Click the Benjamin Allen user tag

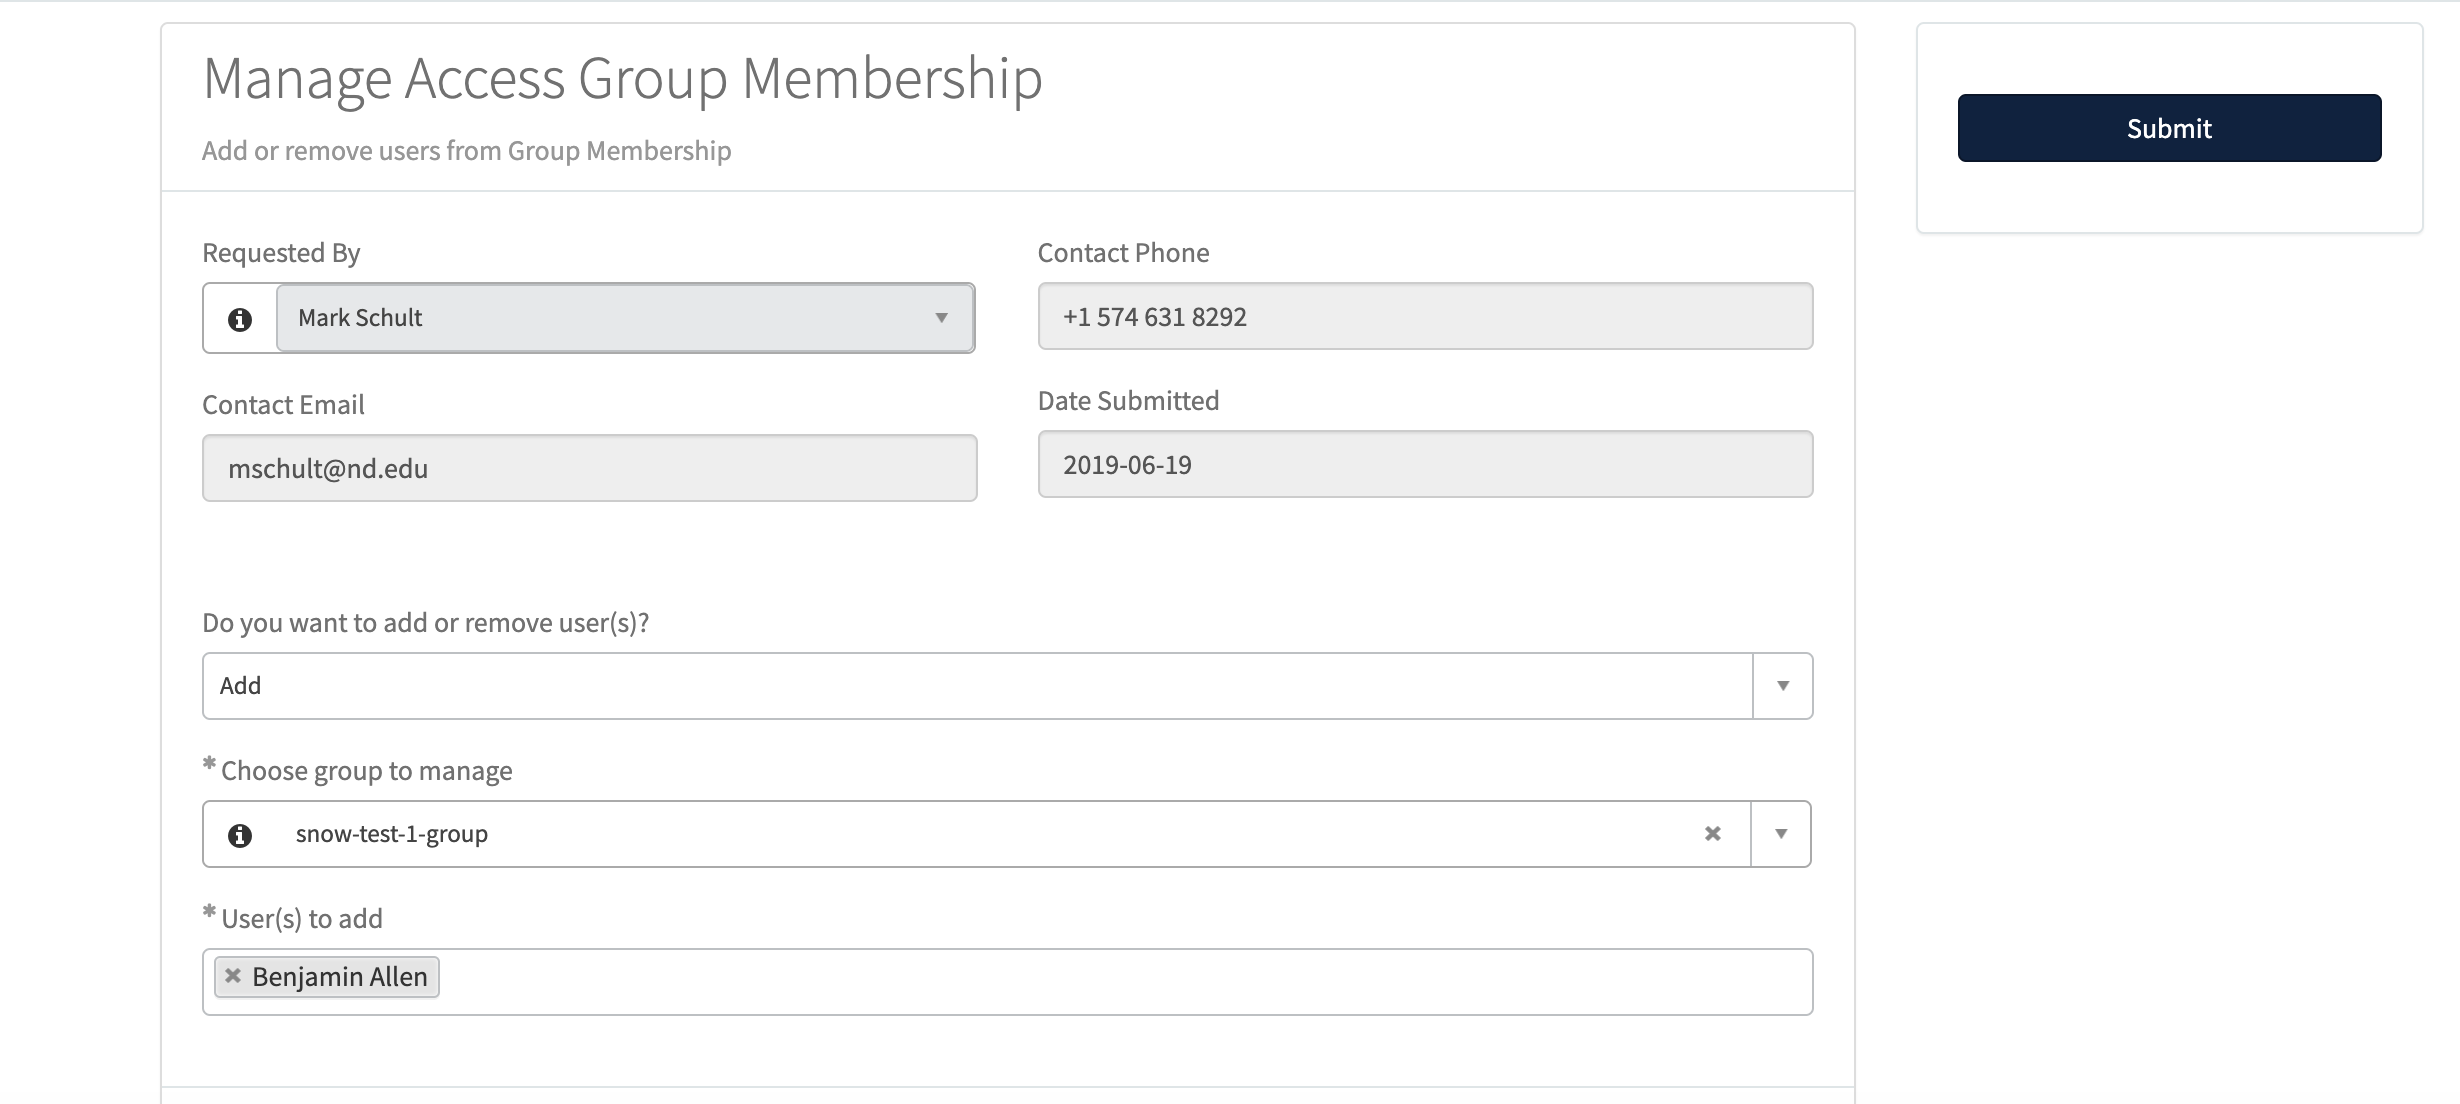pyautogui.click(x=340, y=976)
